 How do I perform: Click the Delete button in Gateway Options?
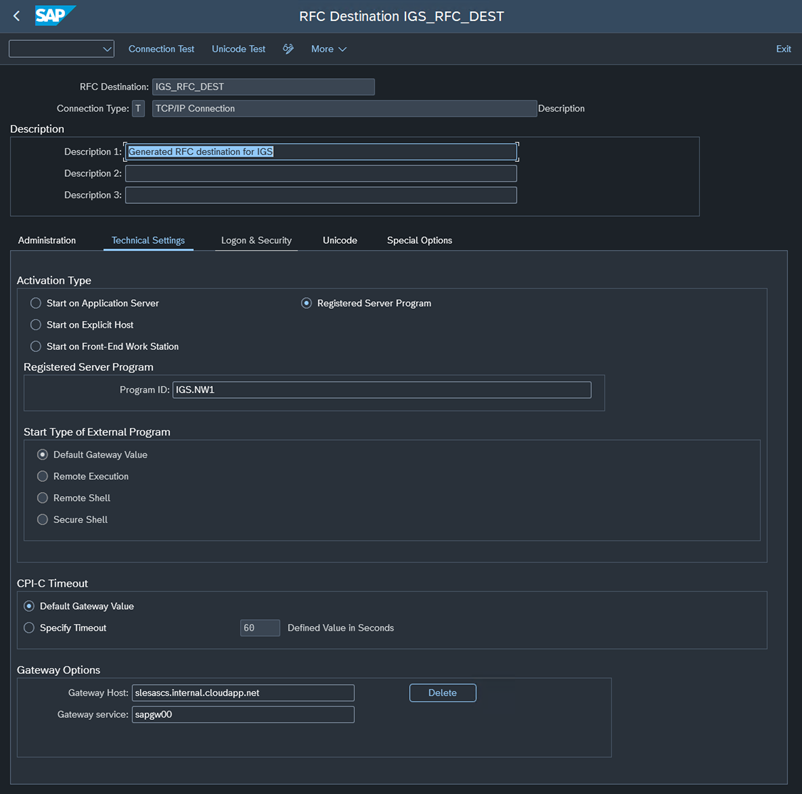tap(442, 693)
